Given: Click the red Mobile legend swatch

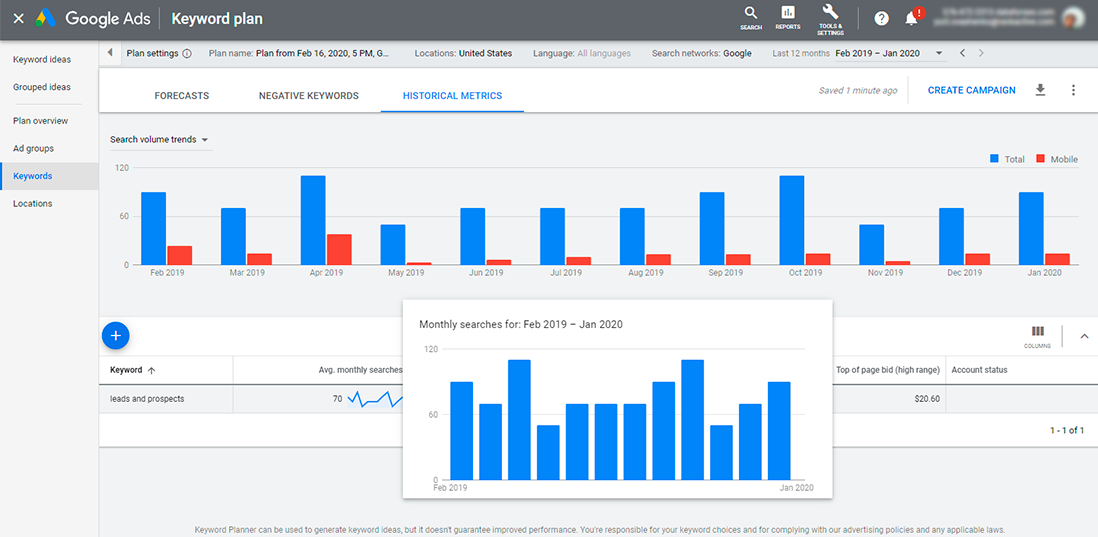Looking at the screenshot, I should point(1041,159).
